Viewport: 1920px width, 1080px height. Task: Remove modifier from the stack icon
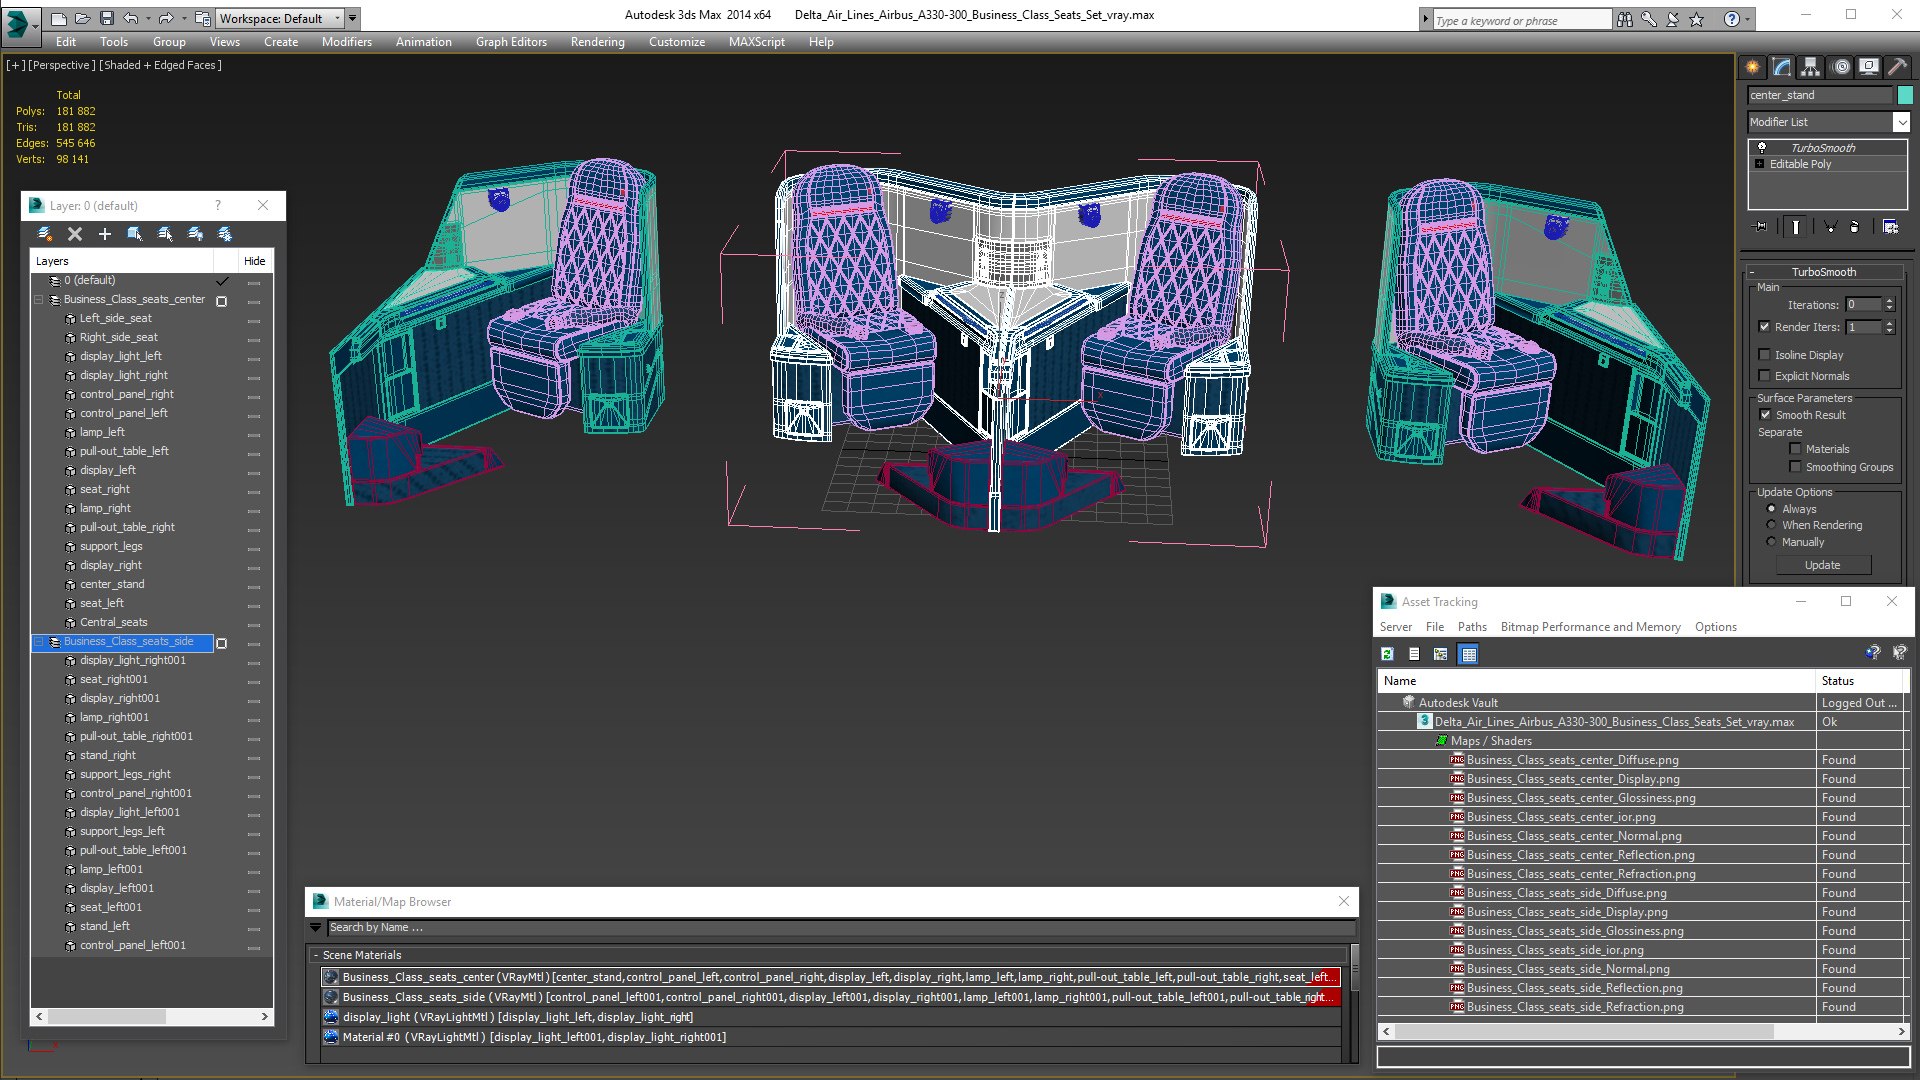pyautogui.click(x=1855, y=227)
